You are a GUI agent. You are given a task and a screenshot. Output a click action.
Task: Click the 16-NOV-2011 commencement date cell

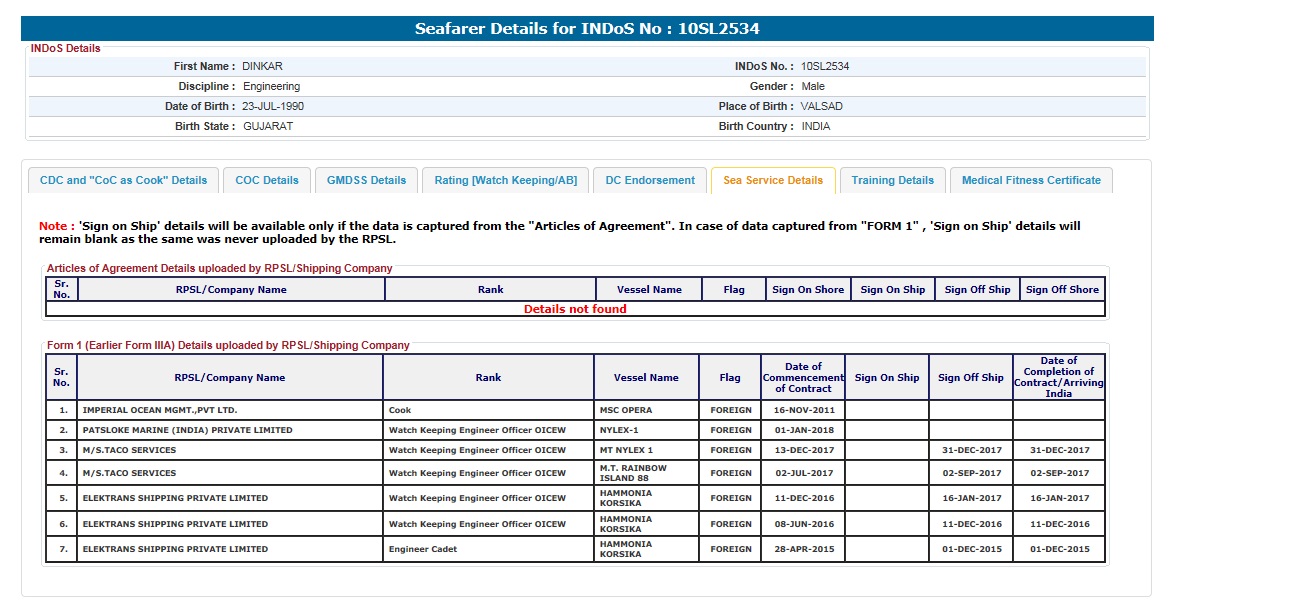[x=802, y=410]
